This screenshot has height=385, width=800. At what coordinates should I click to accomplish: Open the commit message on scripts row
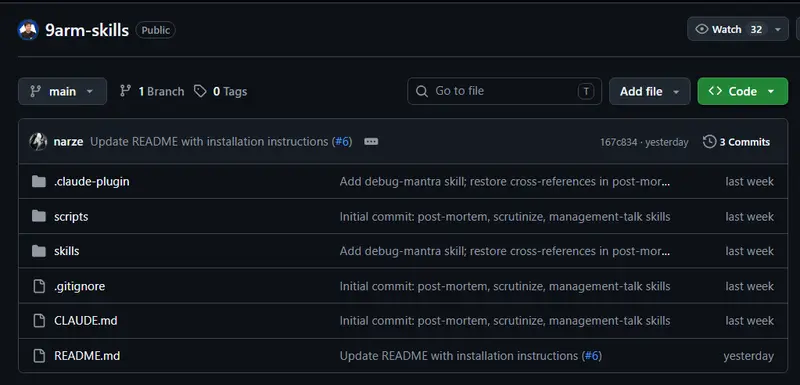[x=505, y=217]
